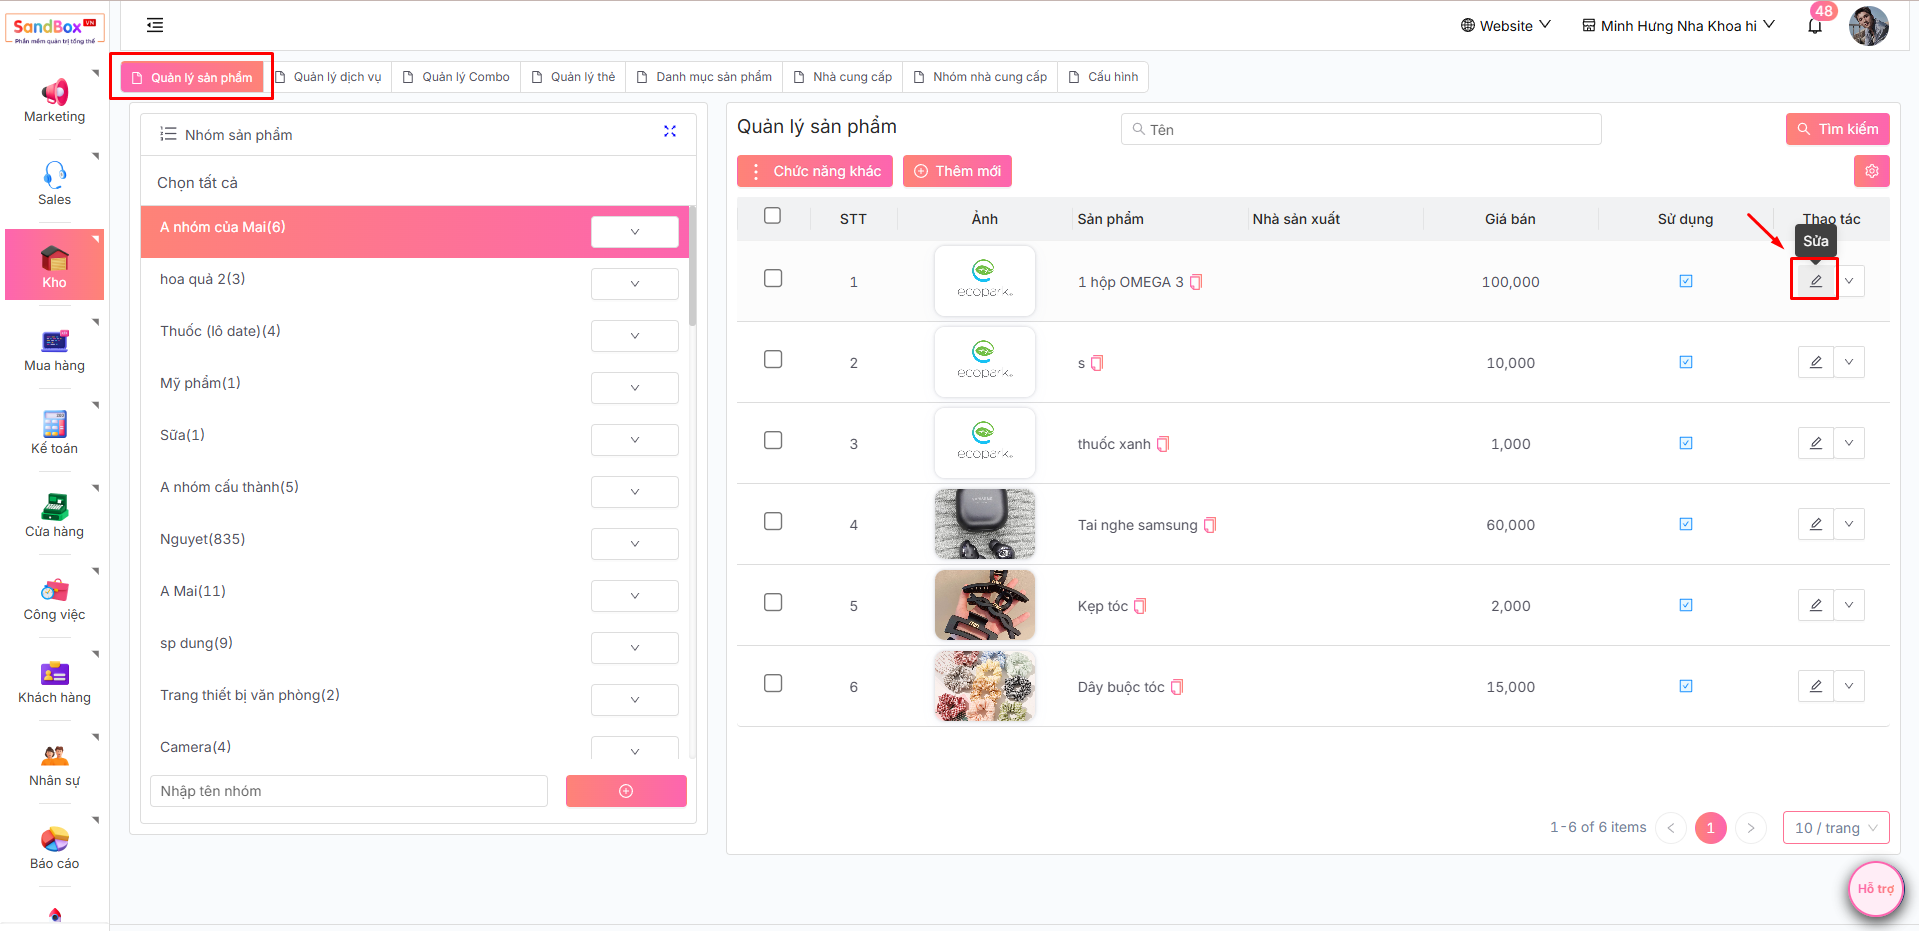This screenshot has height=931, width=1919.
Task: Expand dropdown for hoa quả 2 group
Action: 634,284
